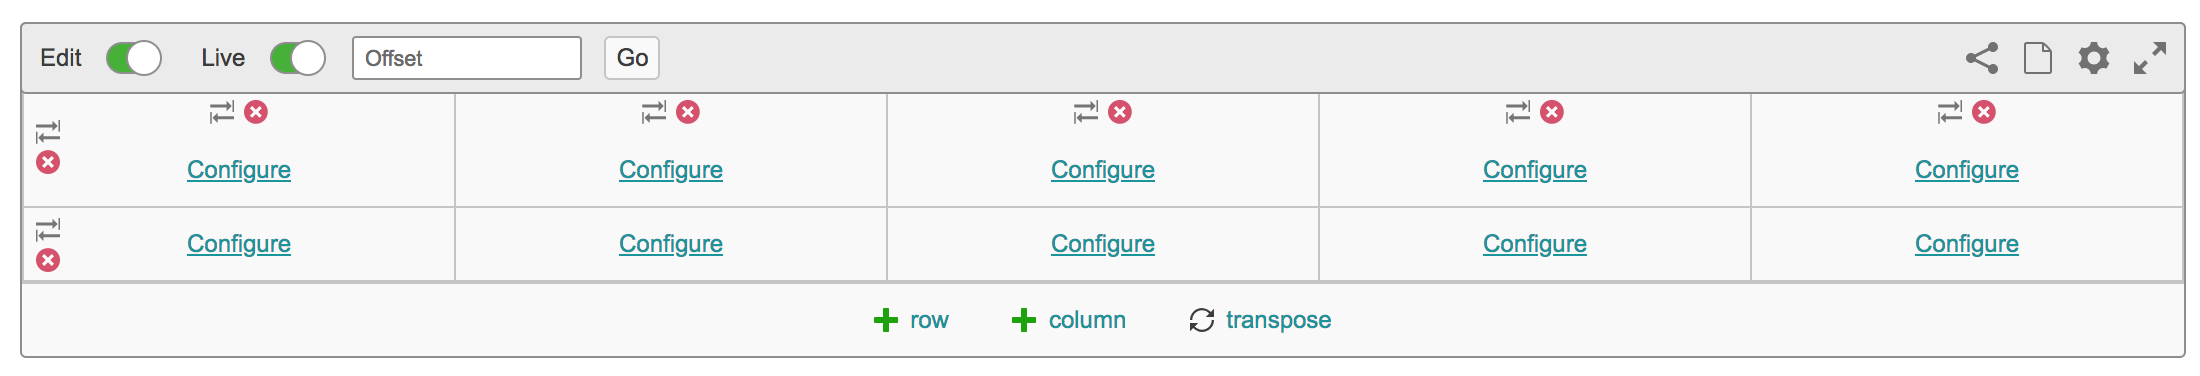2200x376 pixels.
Task: Open settings gear icon
Action: pyautogui.click(x=2094, y=58)
